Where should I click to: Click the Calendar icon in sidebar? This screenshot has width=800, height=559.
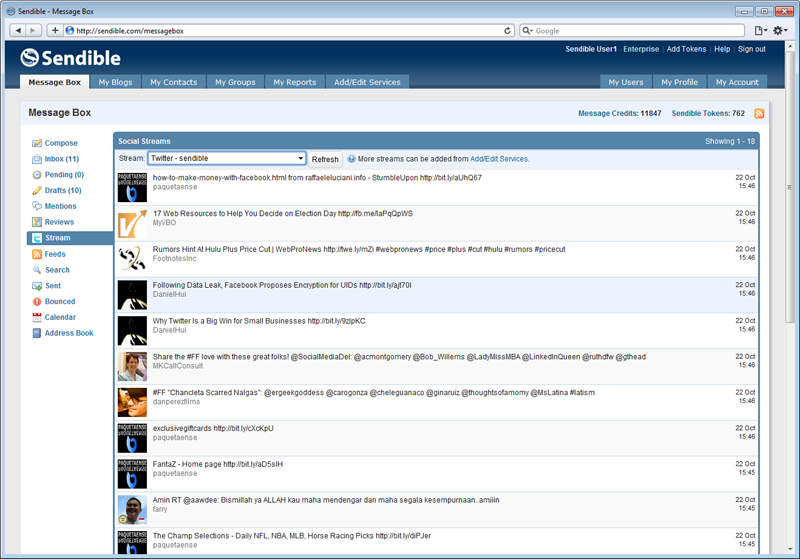click(37, 317)
